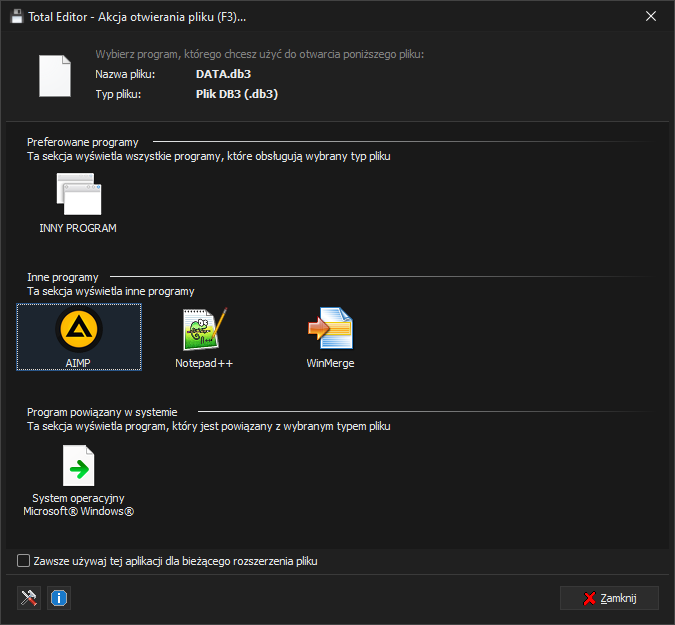Click the 'Preferowane programy' section heading
Image resolution: width=675 pixels, height=625 pixels.
point(83,142)
